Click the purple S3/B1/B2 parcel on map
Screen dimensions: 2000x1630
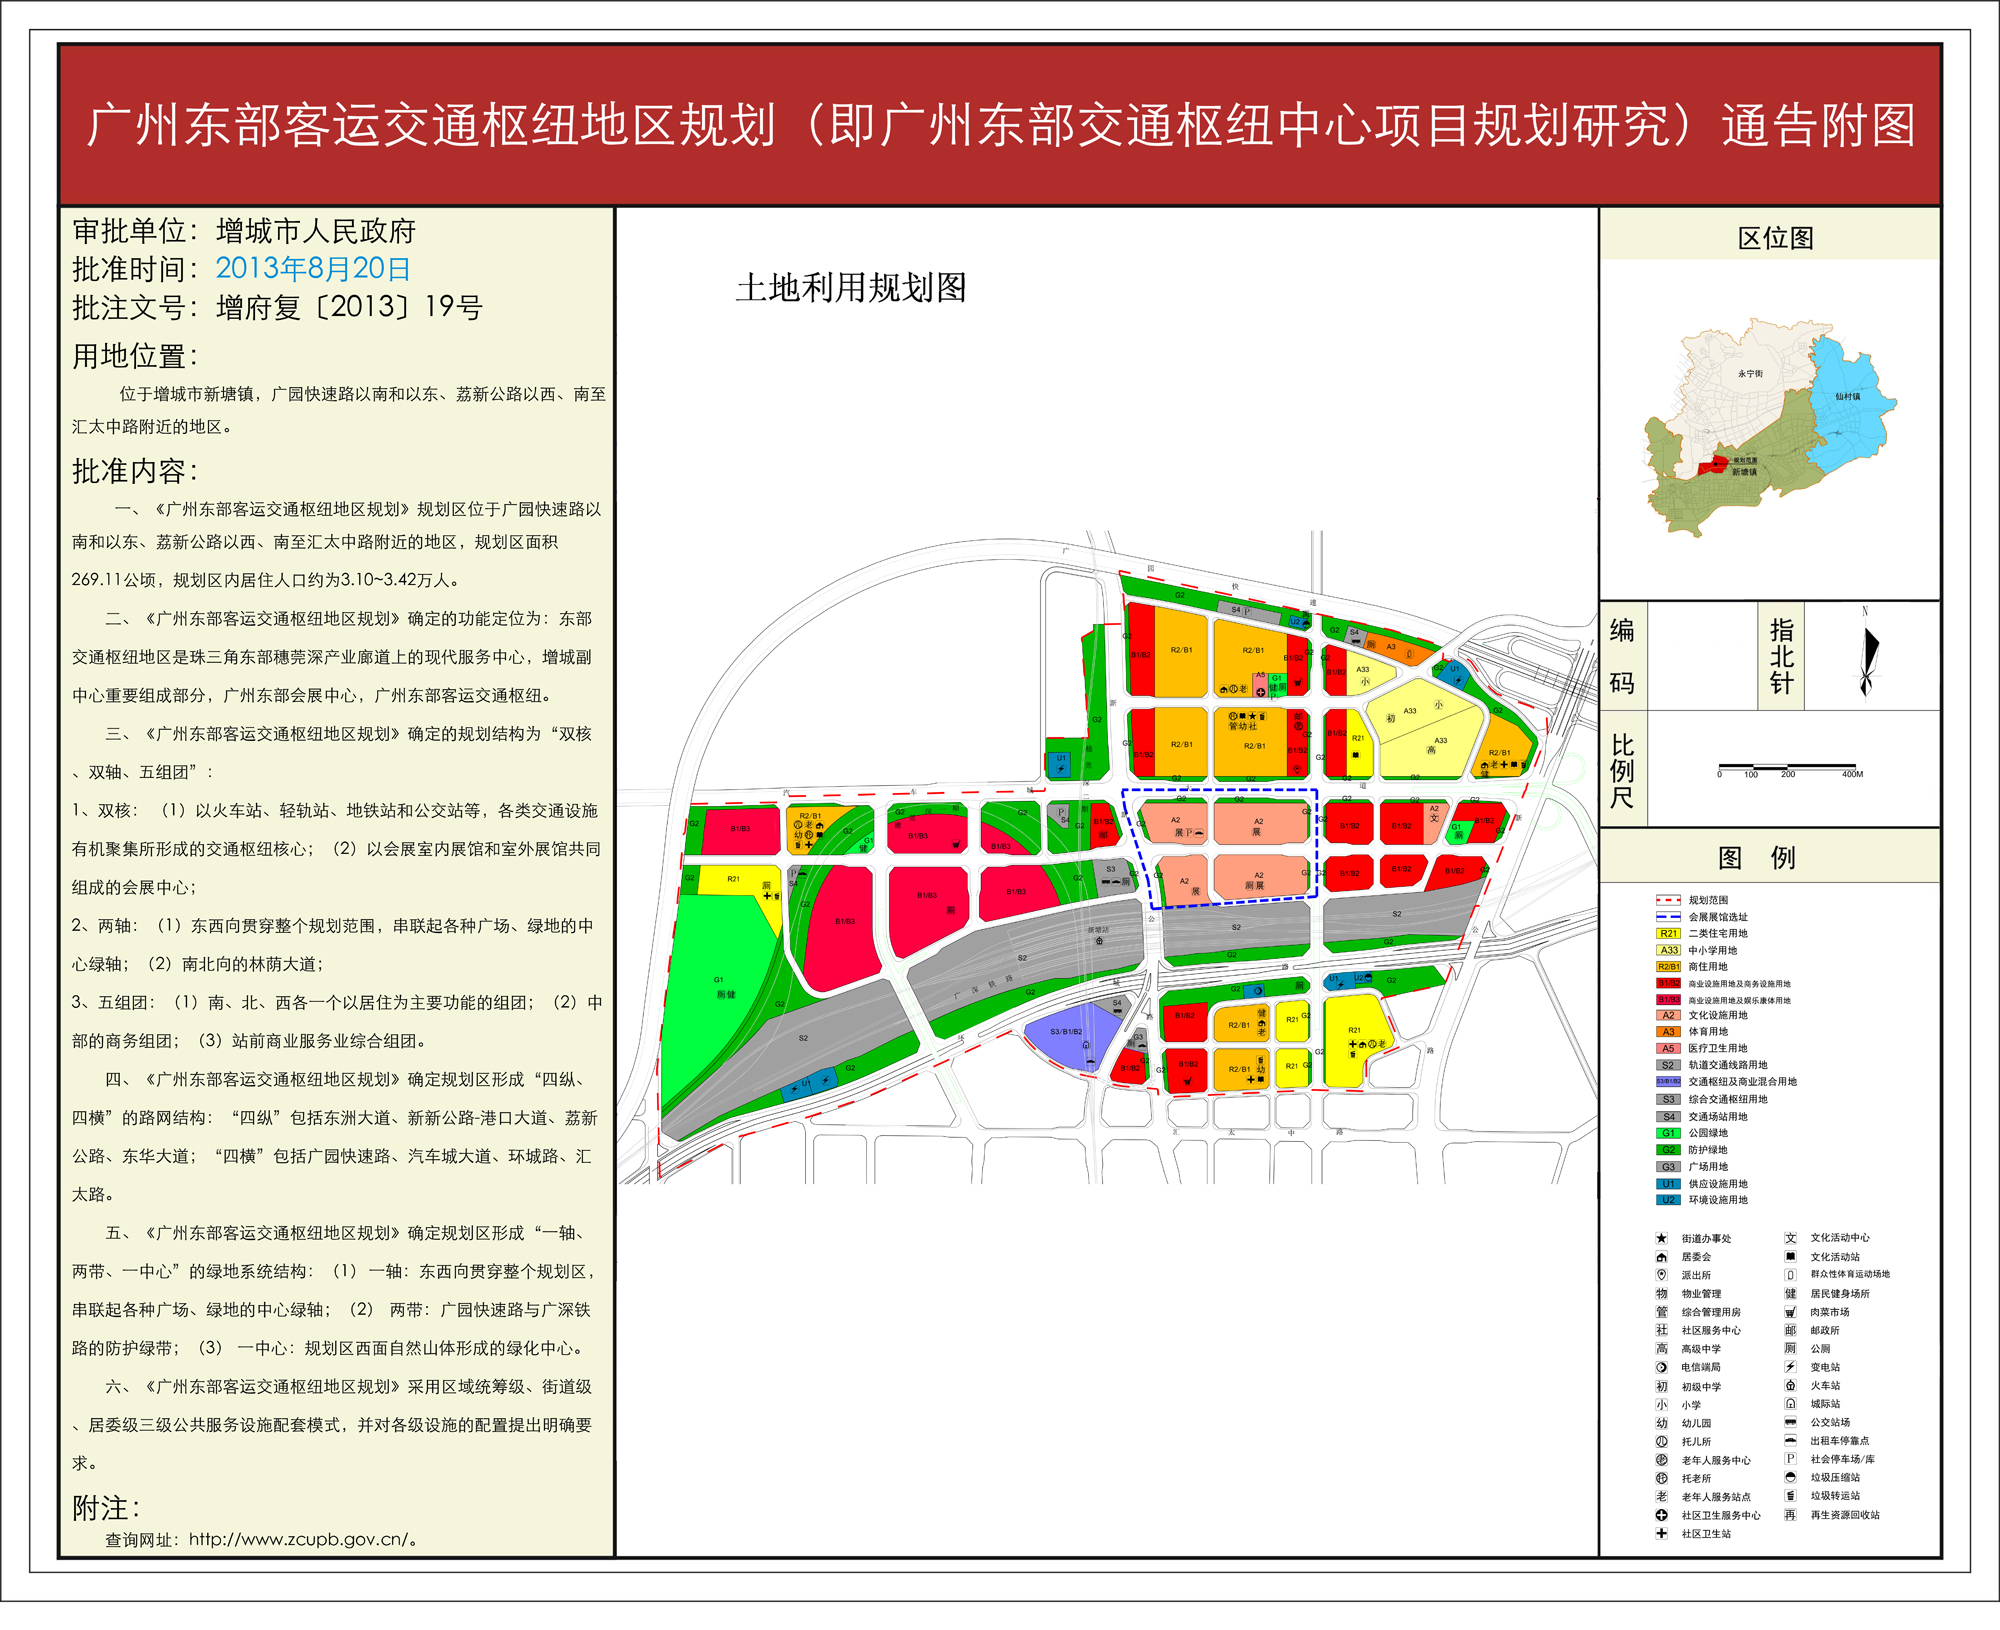click(x=1072, y=1033)
